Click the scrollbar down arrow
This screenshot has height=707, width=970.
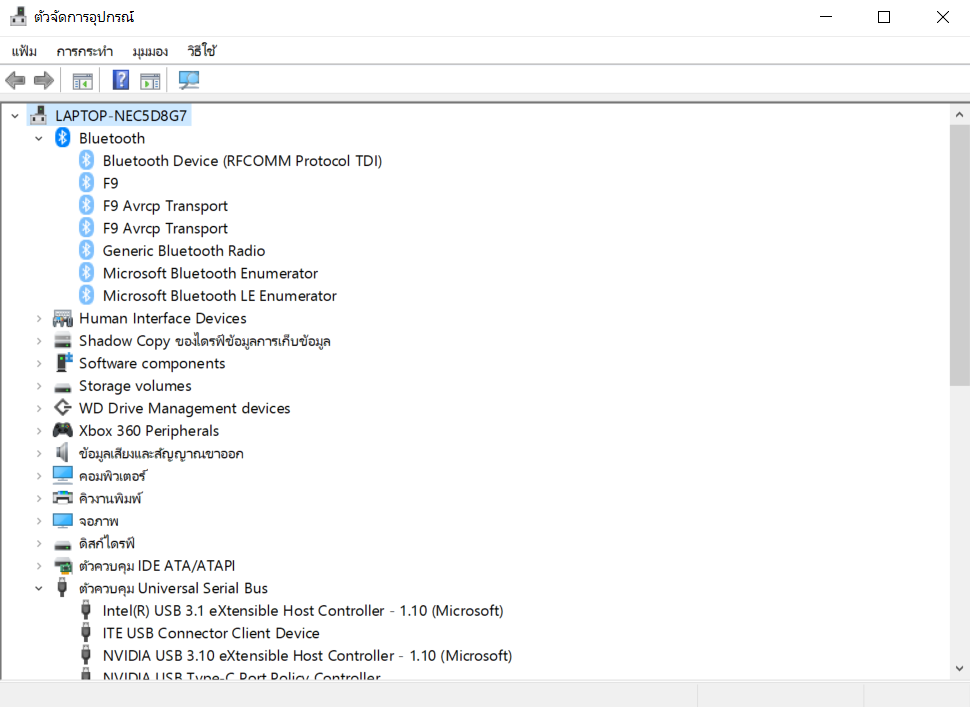pyautogui.click(x=959, y=668)
